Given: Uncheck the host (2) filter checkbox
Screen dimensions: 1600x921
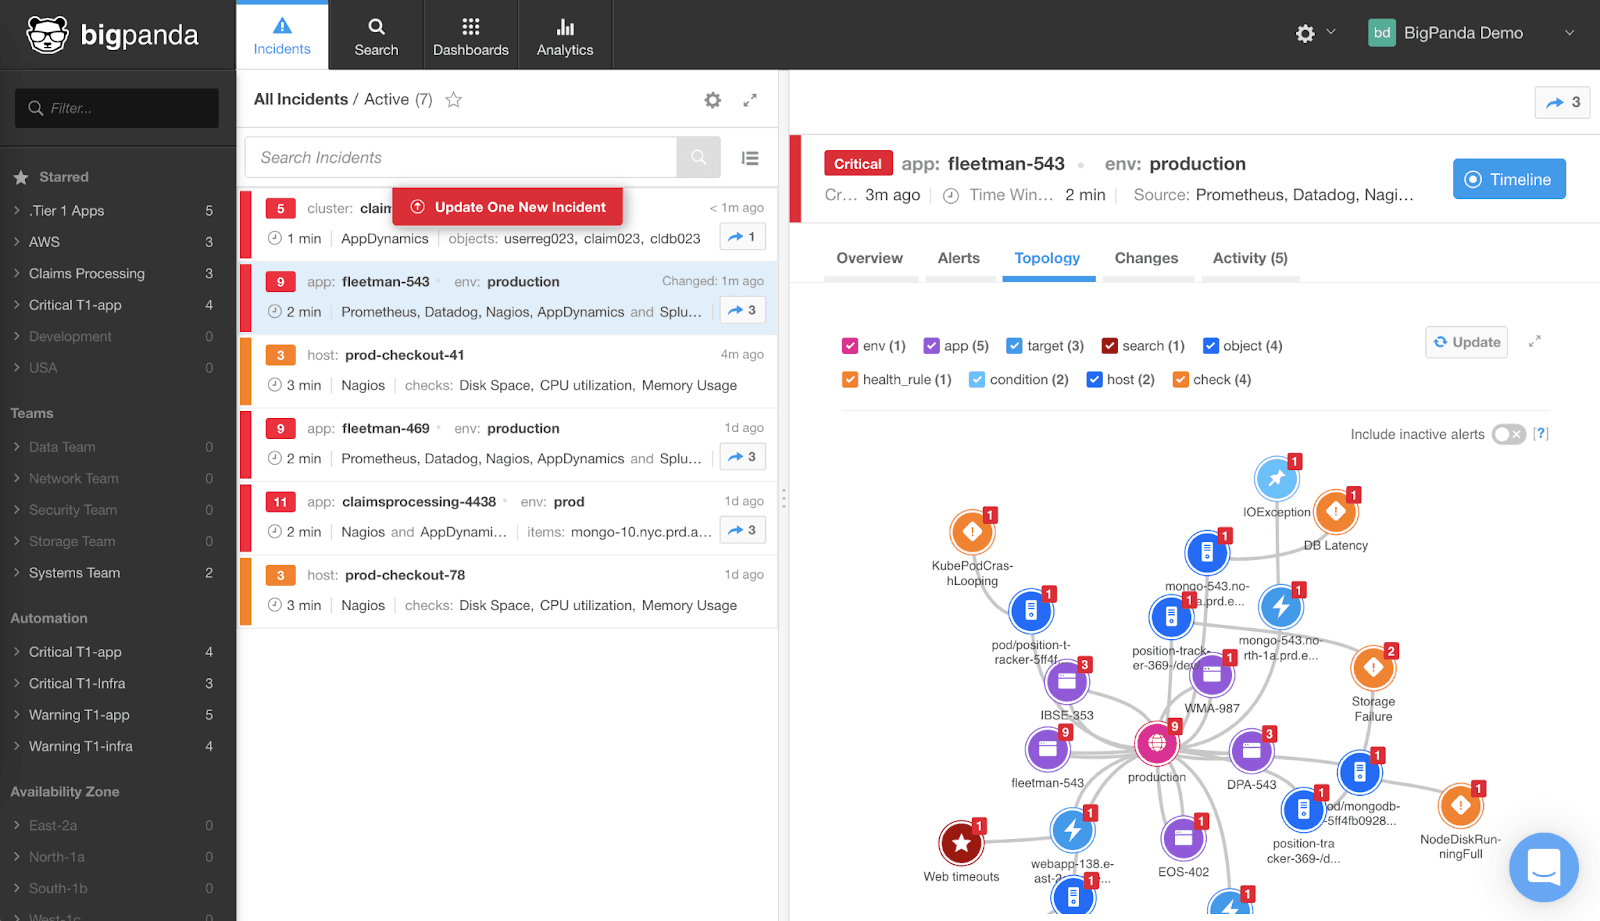Looking at the screenshot, I should (1094, 380).
